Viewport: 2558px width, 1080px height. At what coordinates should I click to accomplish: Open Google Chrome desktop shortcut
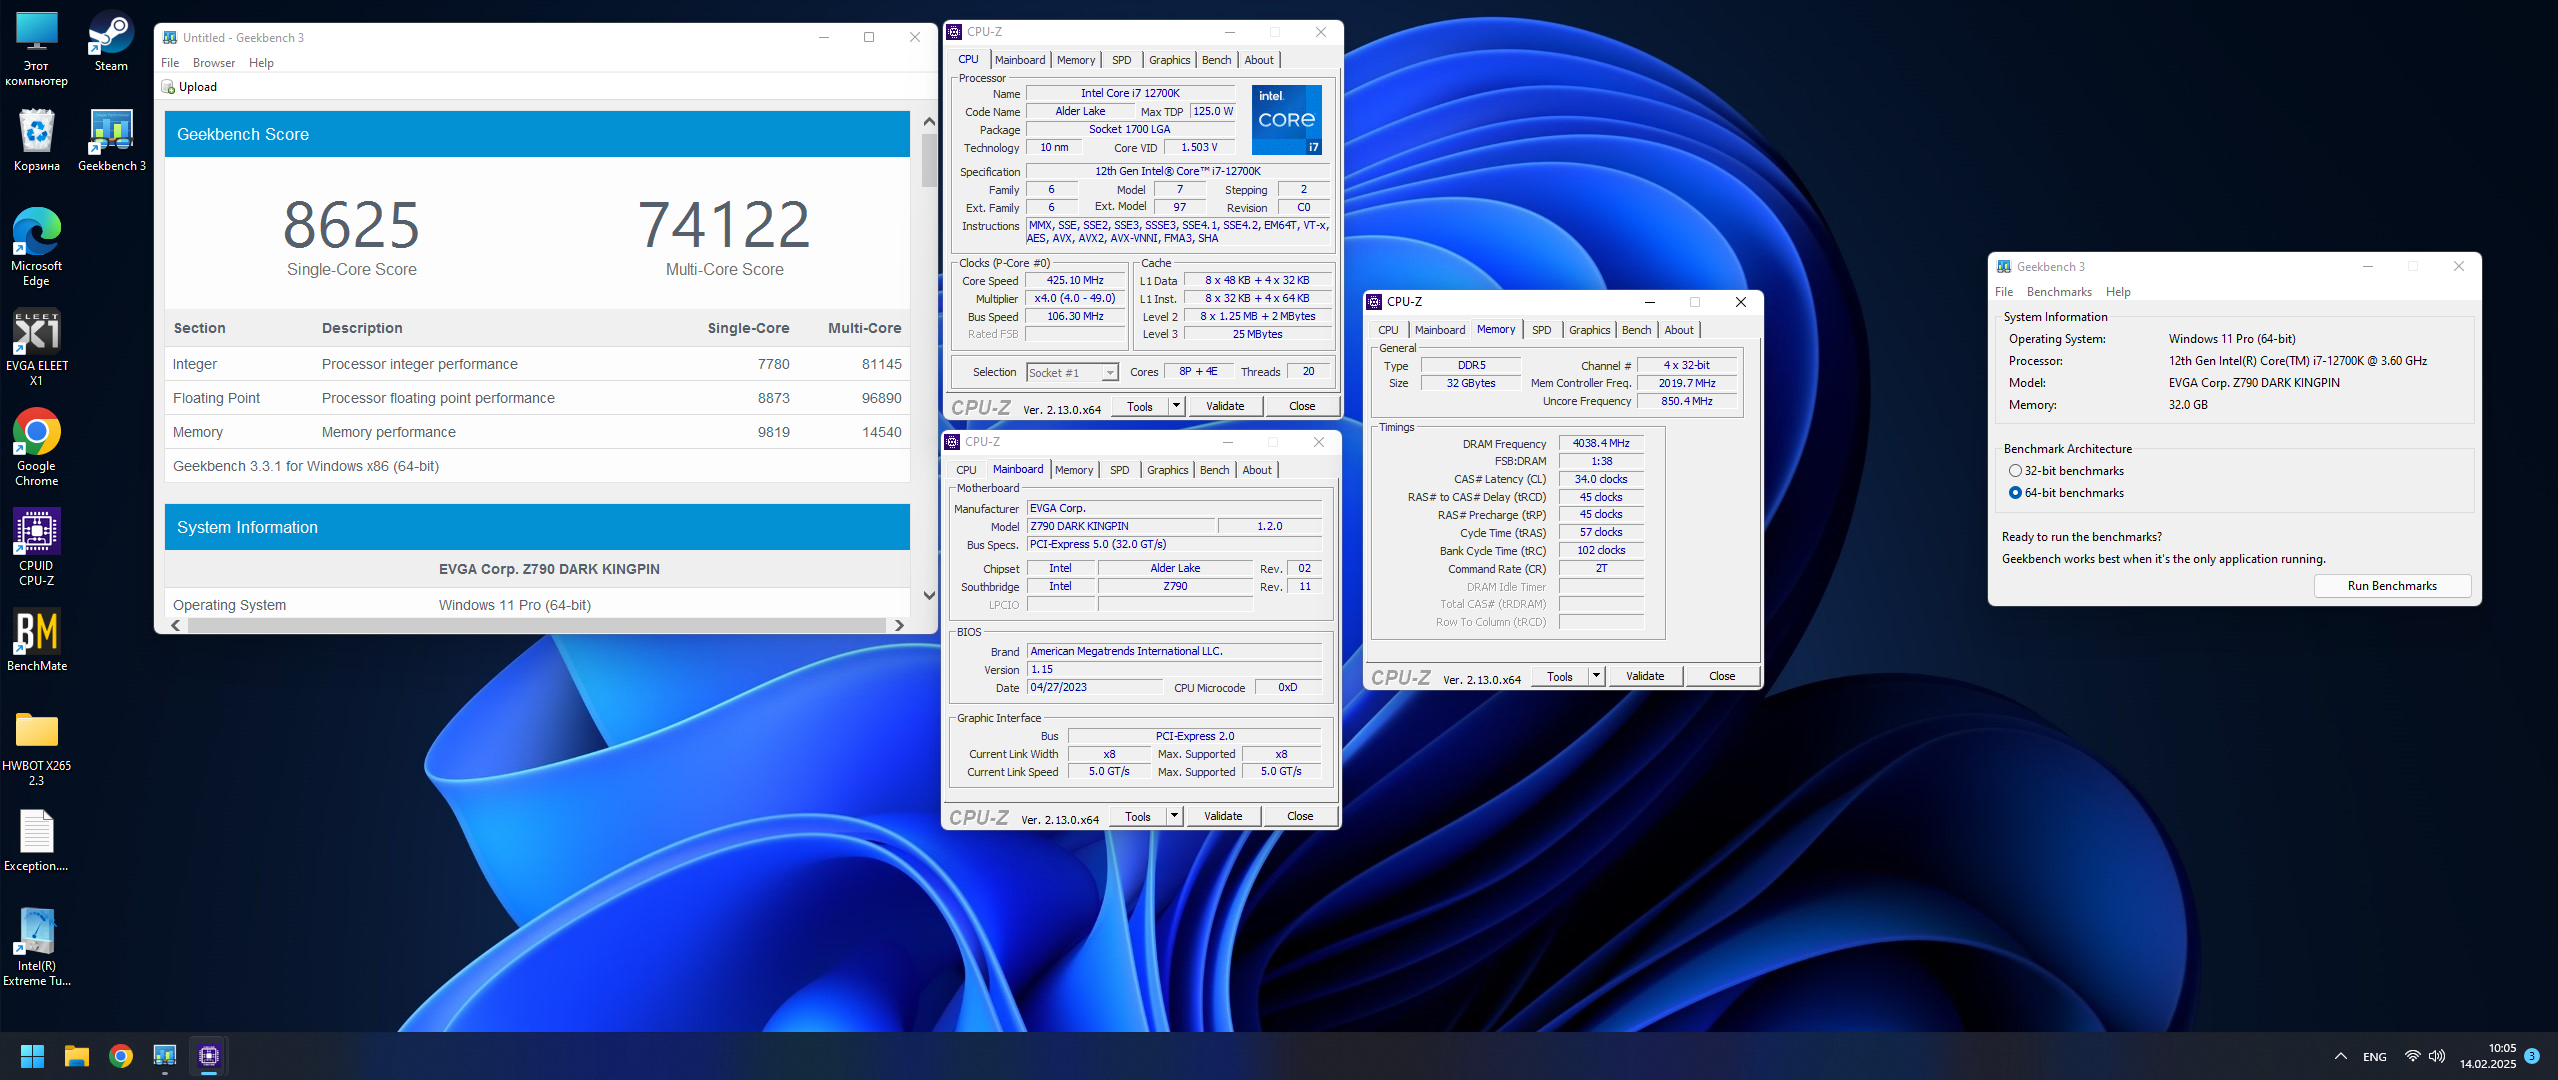[37, 447]
